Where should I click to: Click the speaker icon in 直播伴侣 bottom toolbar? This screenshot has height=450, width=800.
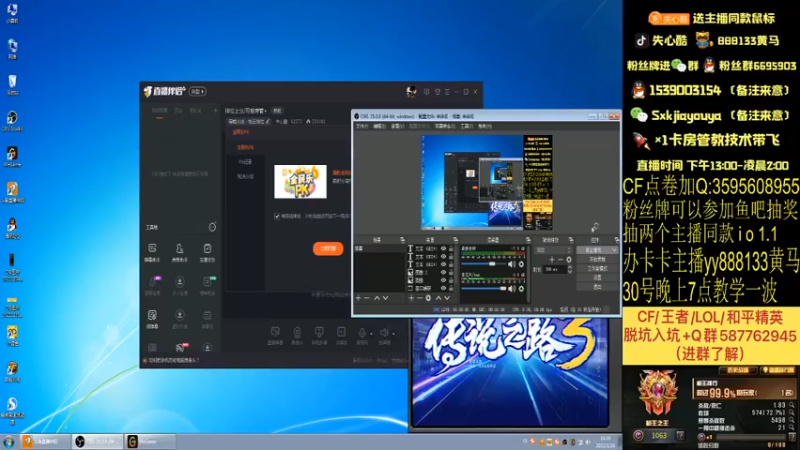pos(384,332)
